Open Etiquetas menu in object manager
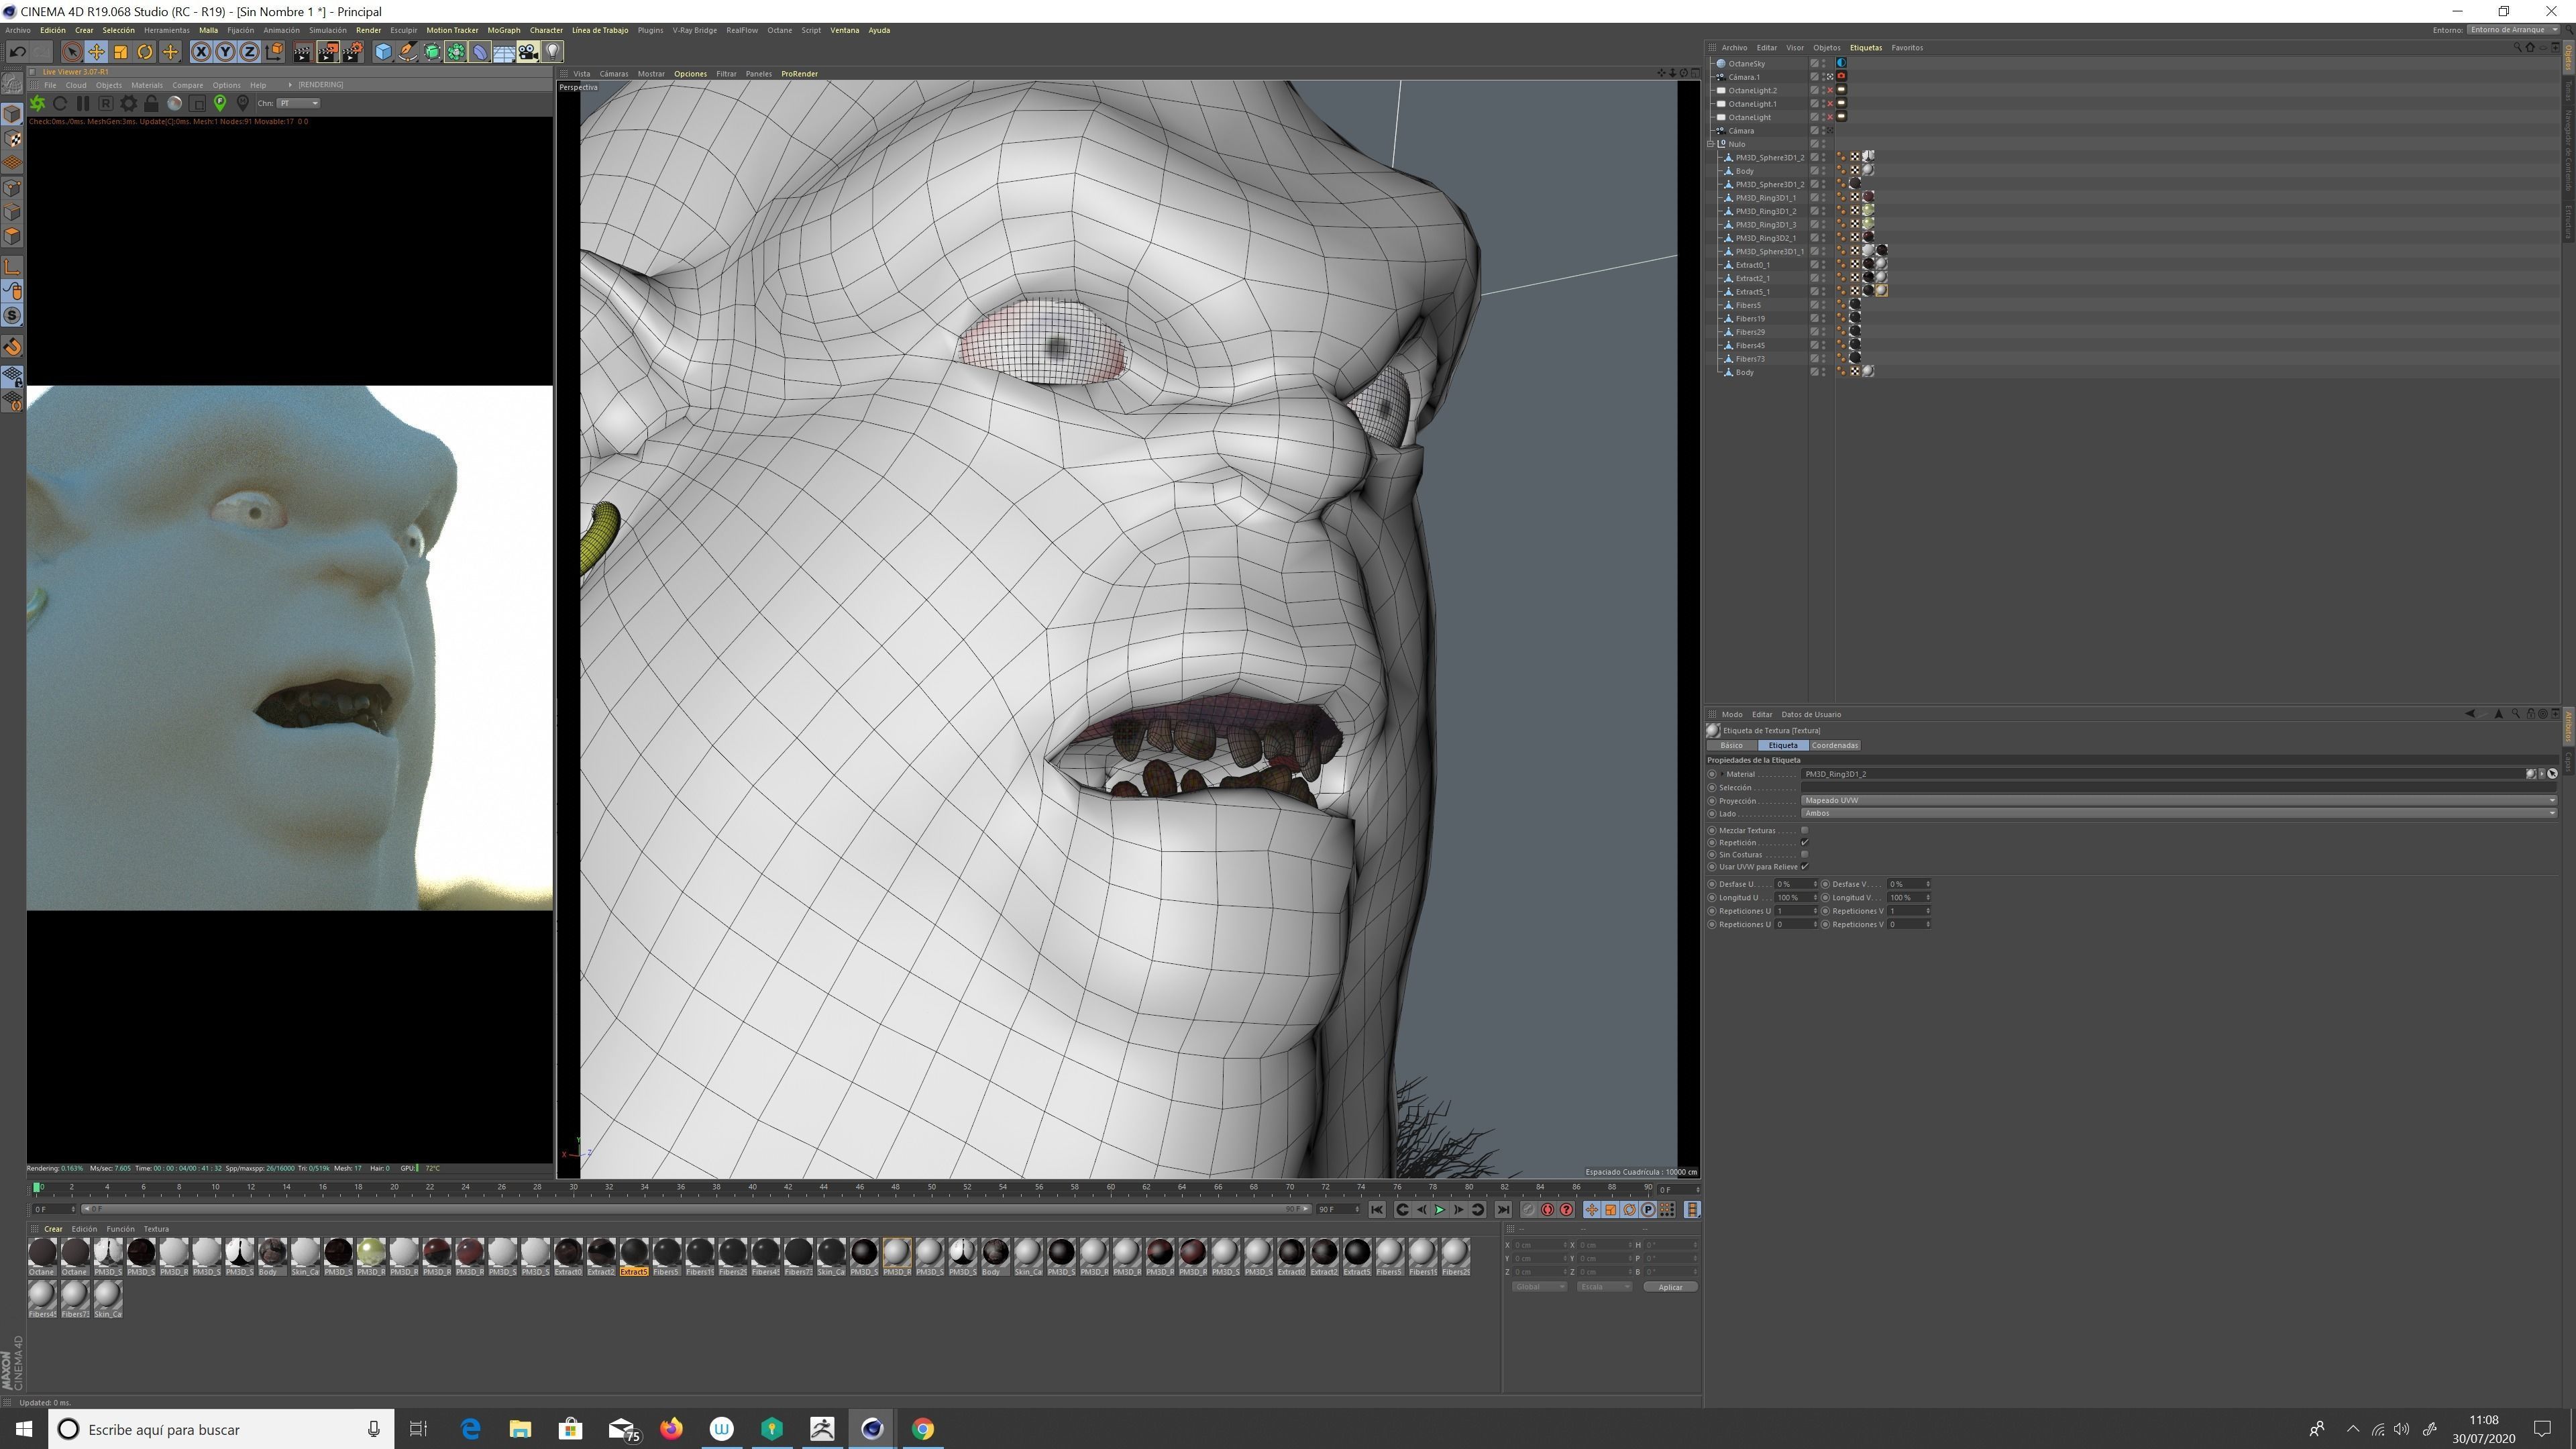 coord(1865,48)
